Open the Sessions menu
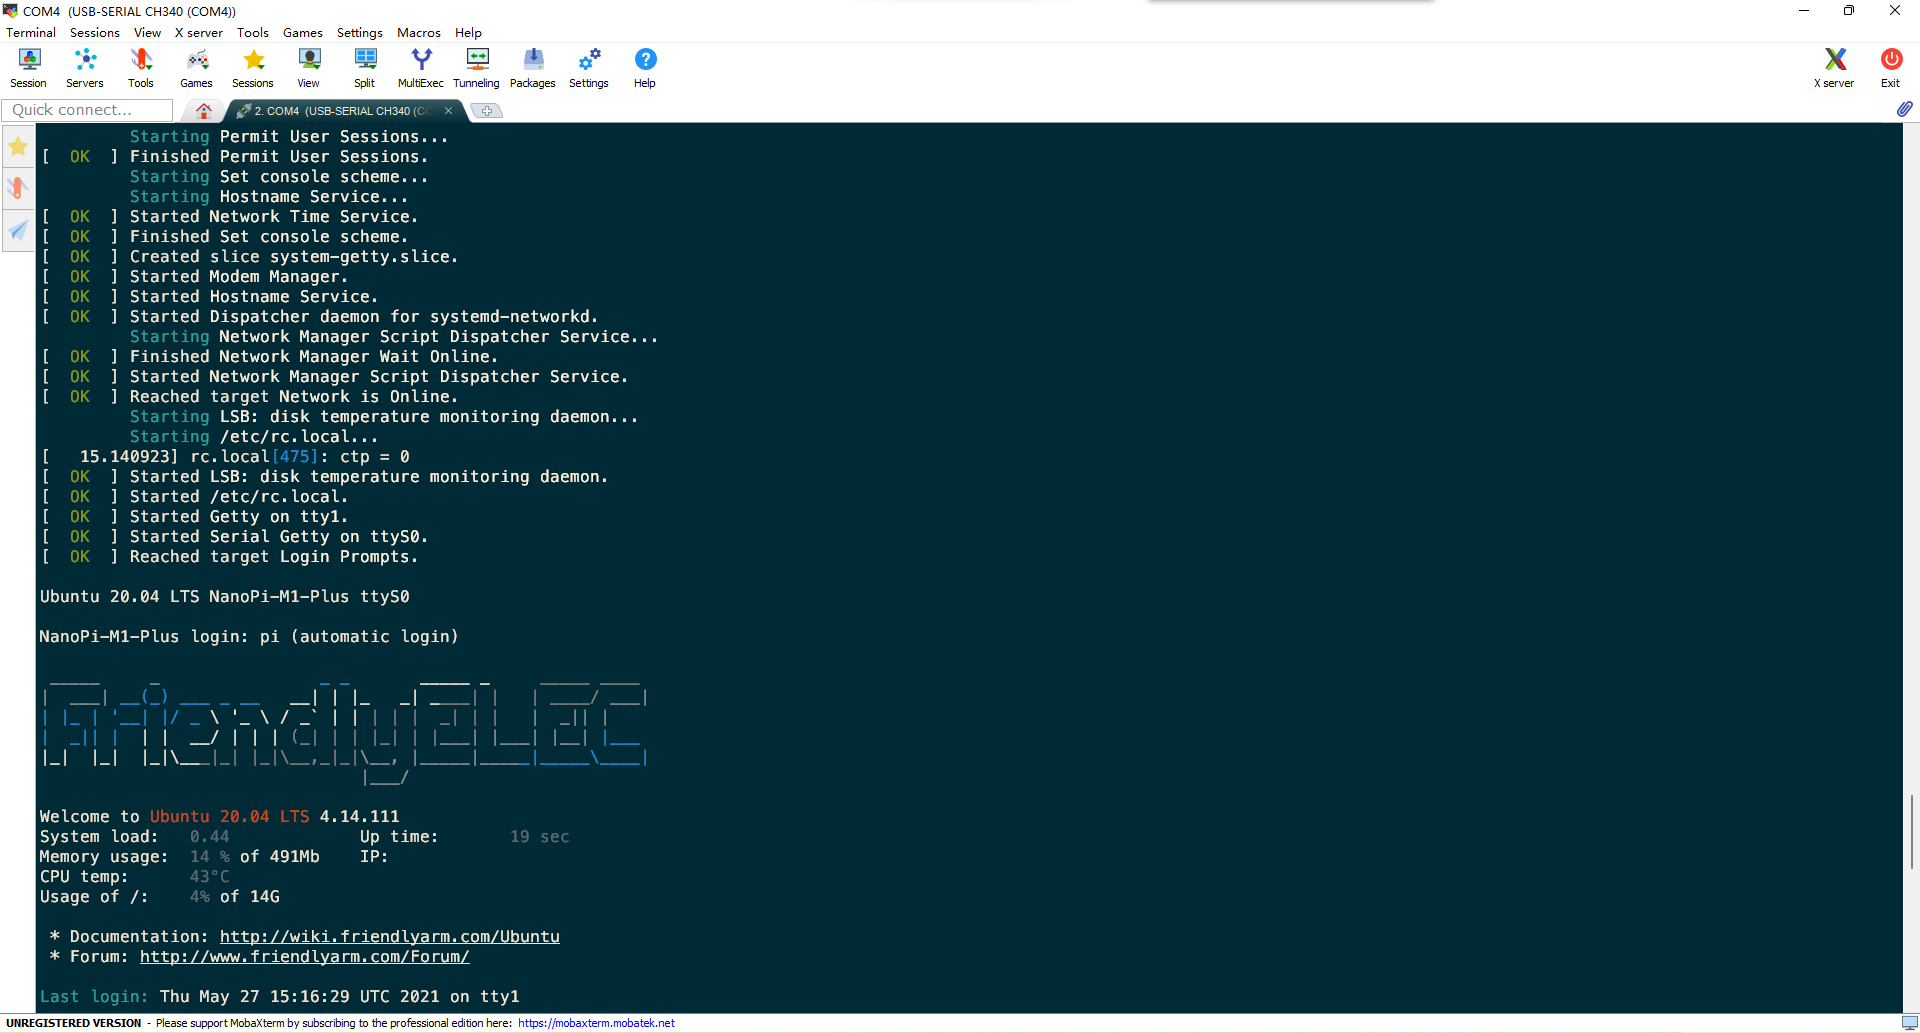 tap(95, 32)
